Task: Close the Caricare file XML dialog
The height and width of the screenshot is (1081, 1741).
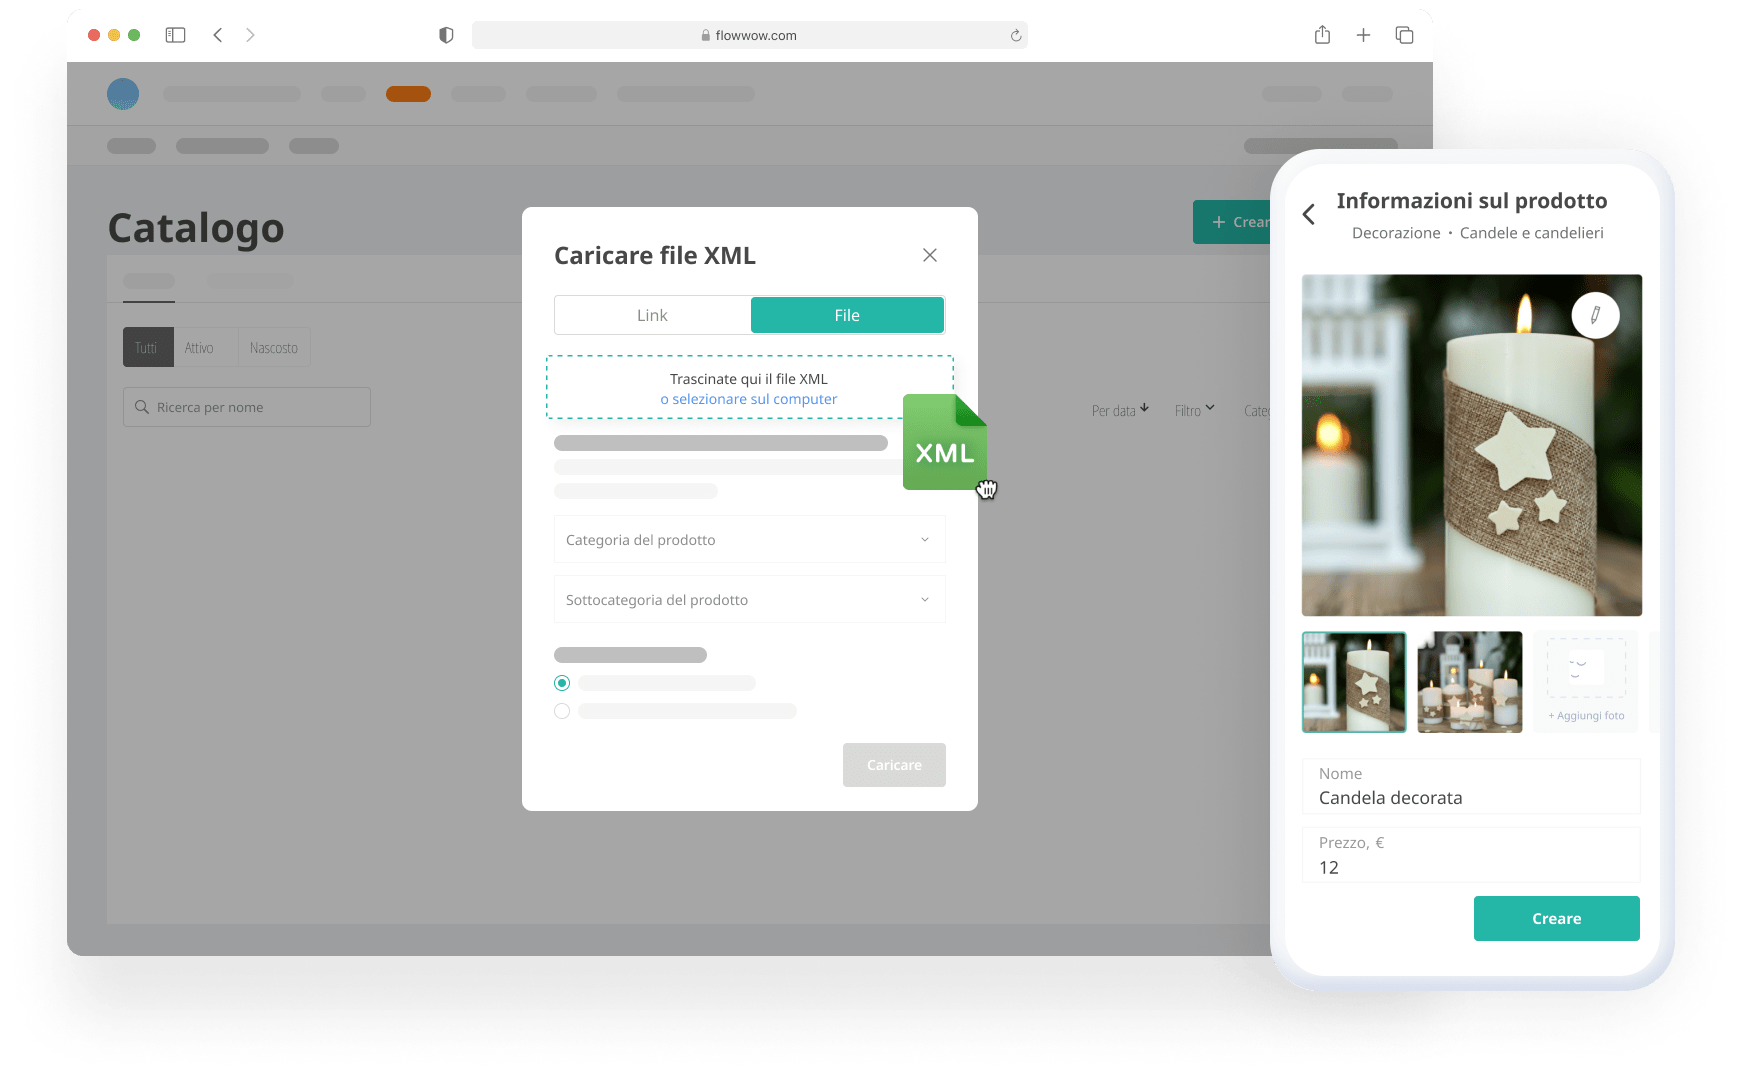Action: tap(929, 255)
